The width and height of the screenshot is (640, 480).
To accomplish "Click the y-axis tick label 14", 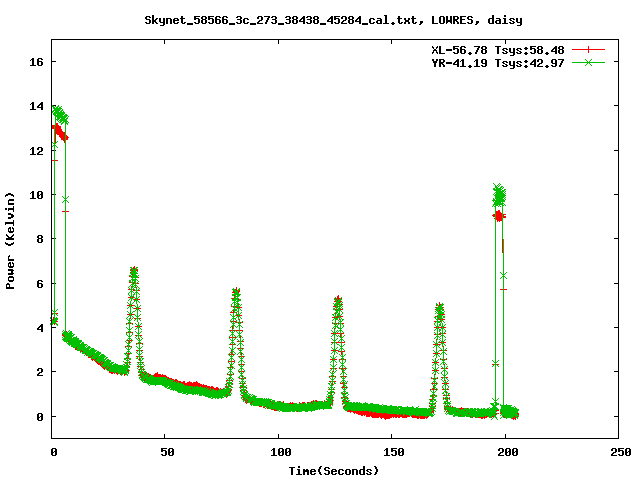I will [x=36, y=106].
